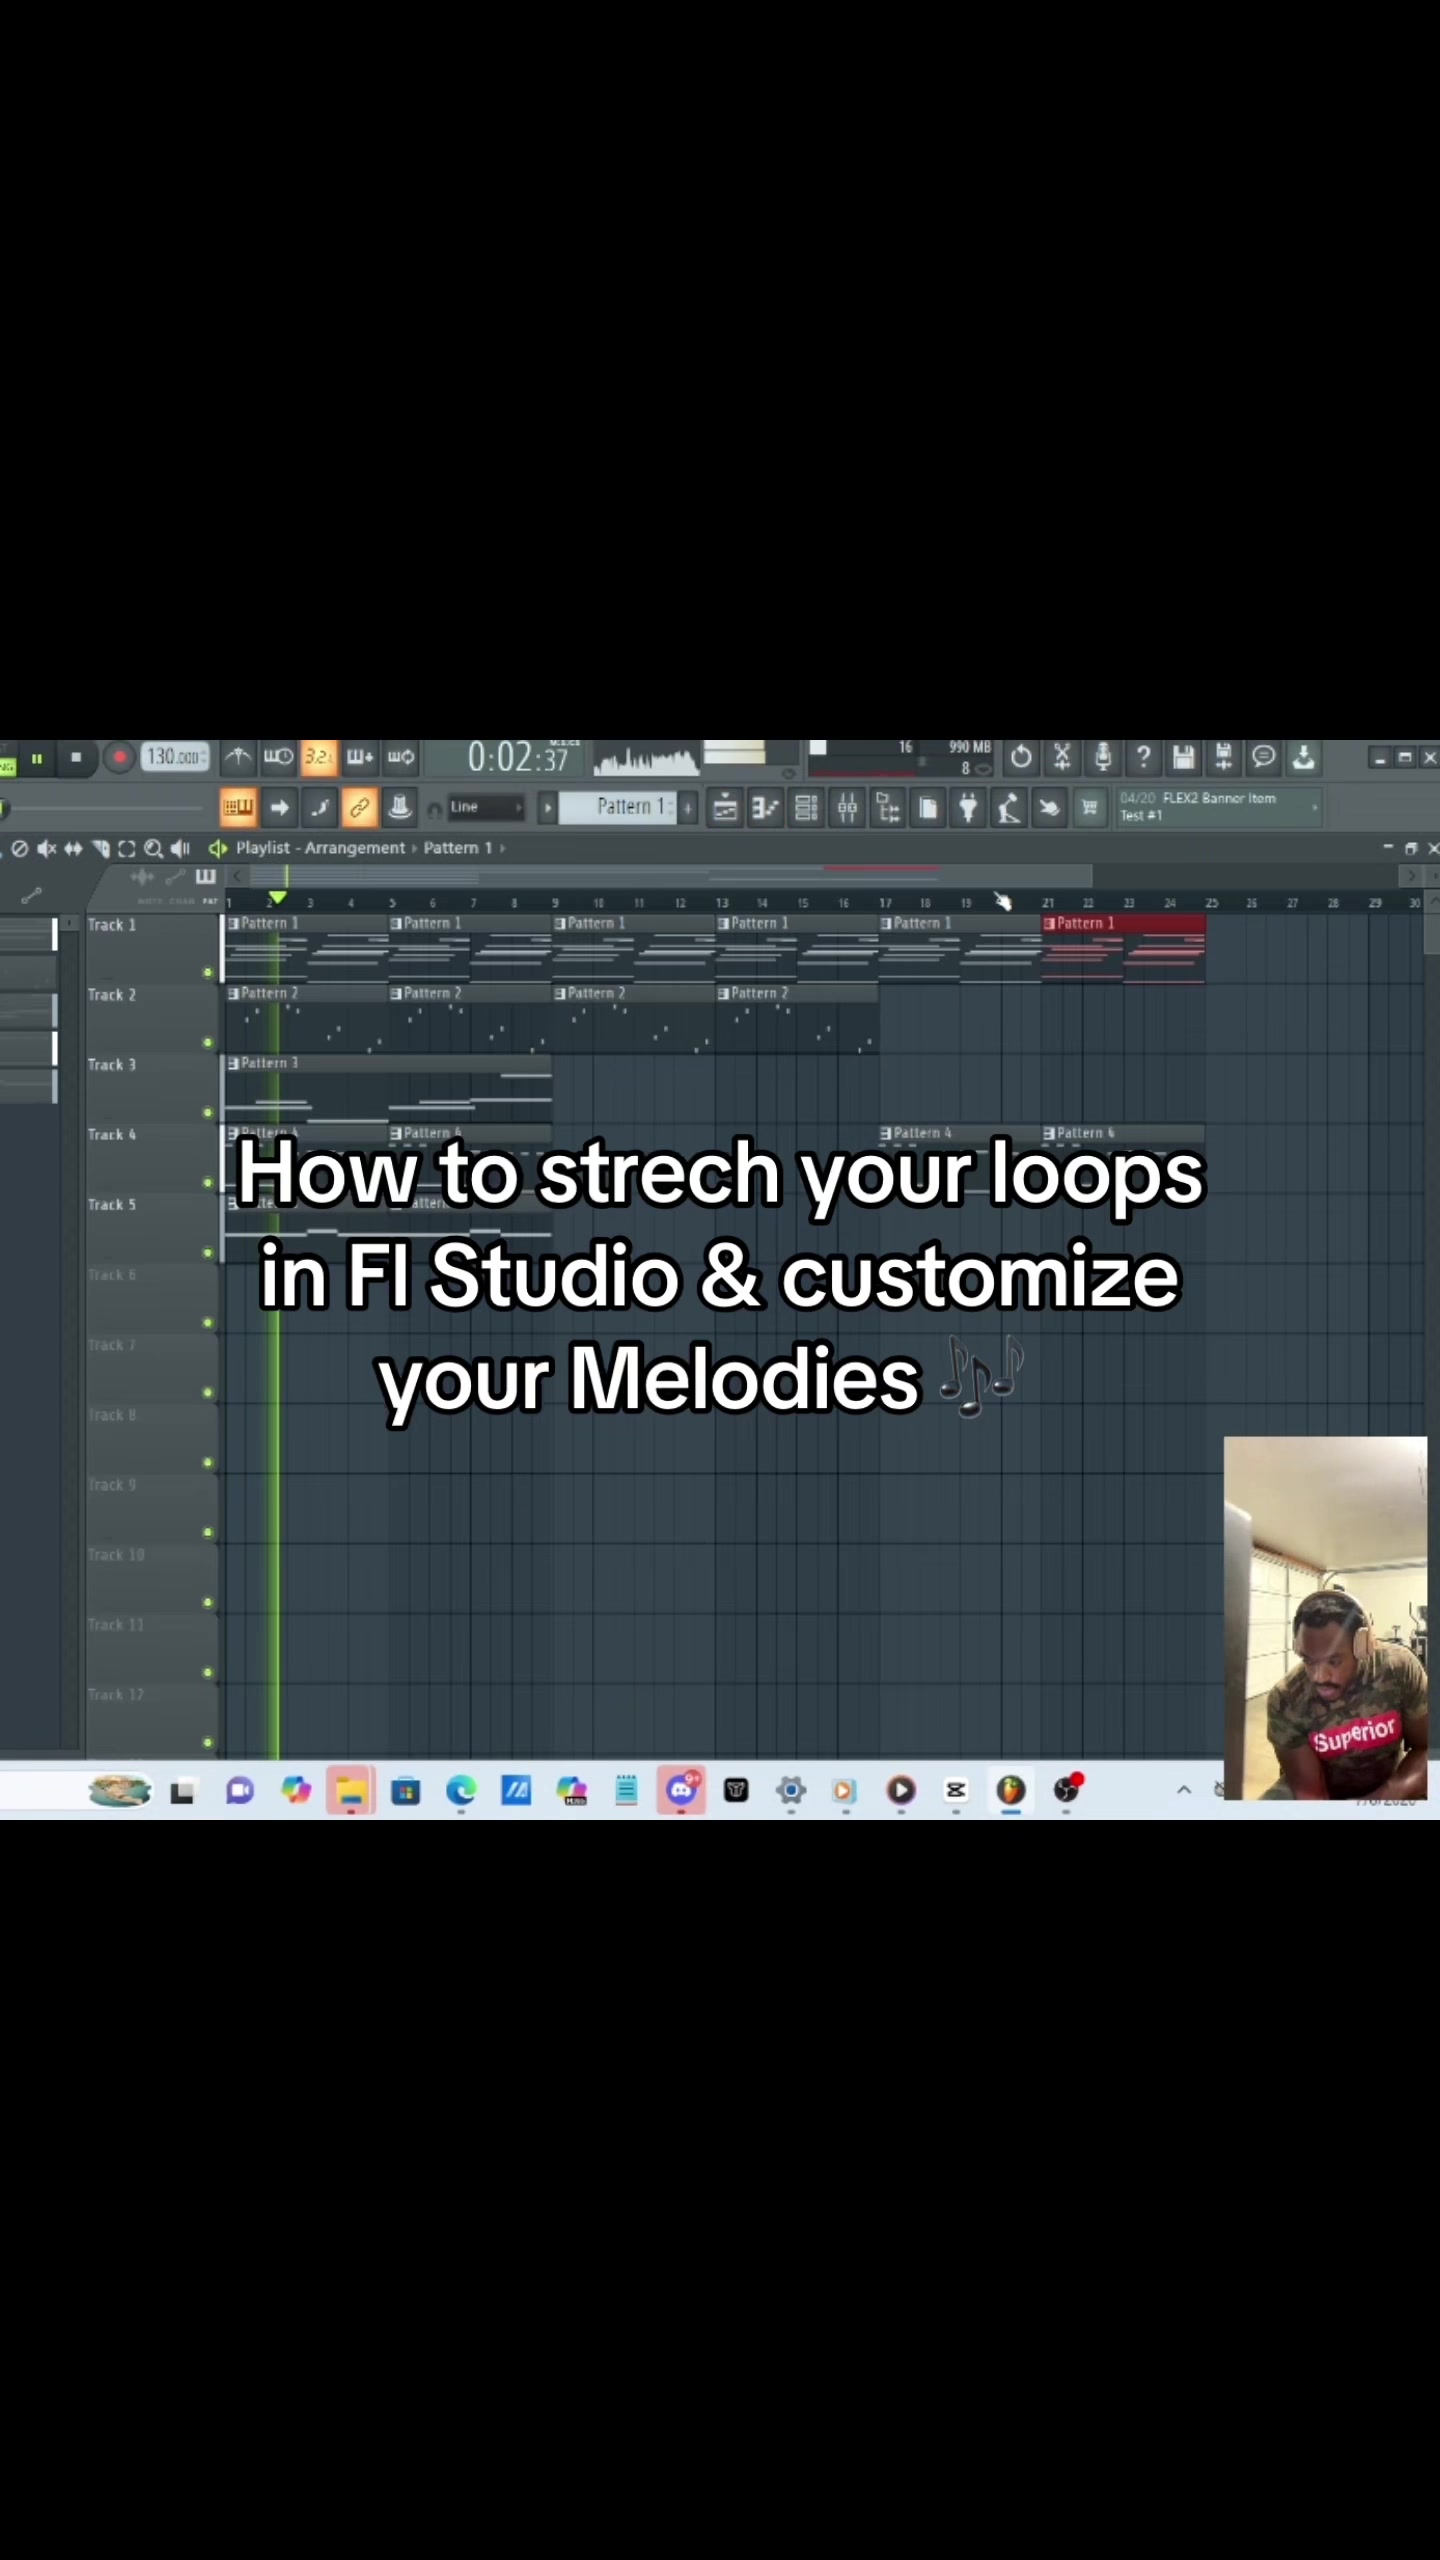Click plus button next to Pattern 1
Image resolution: width=1440 pixels, height=2560 pixels.
pyautogui.click(x=688, y=808)
